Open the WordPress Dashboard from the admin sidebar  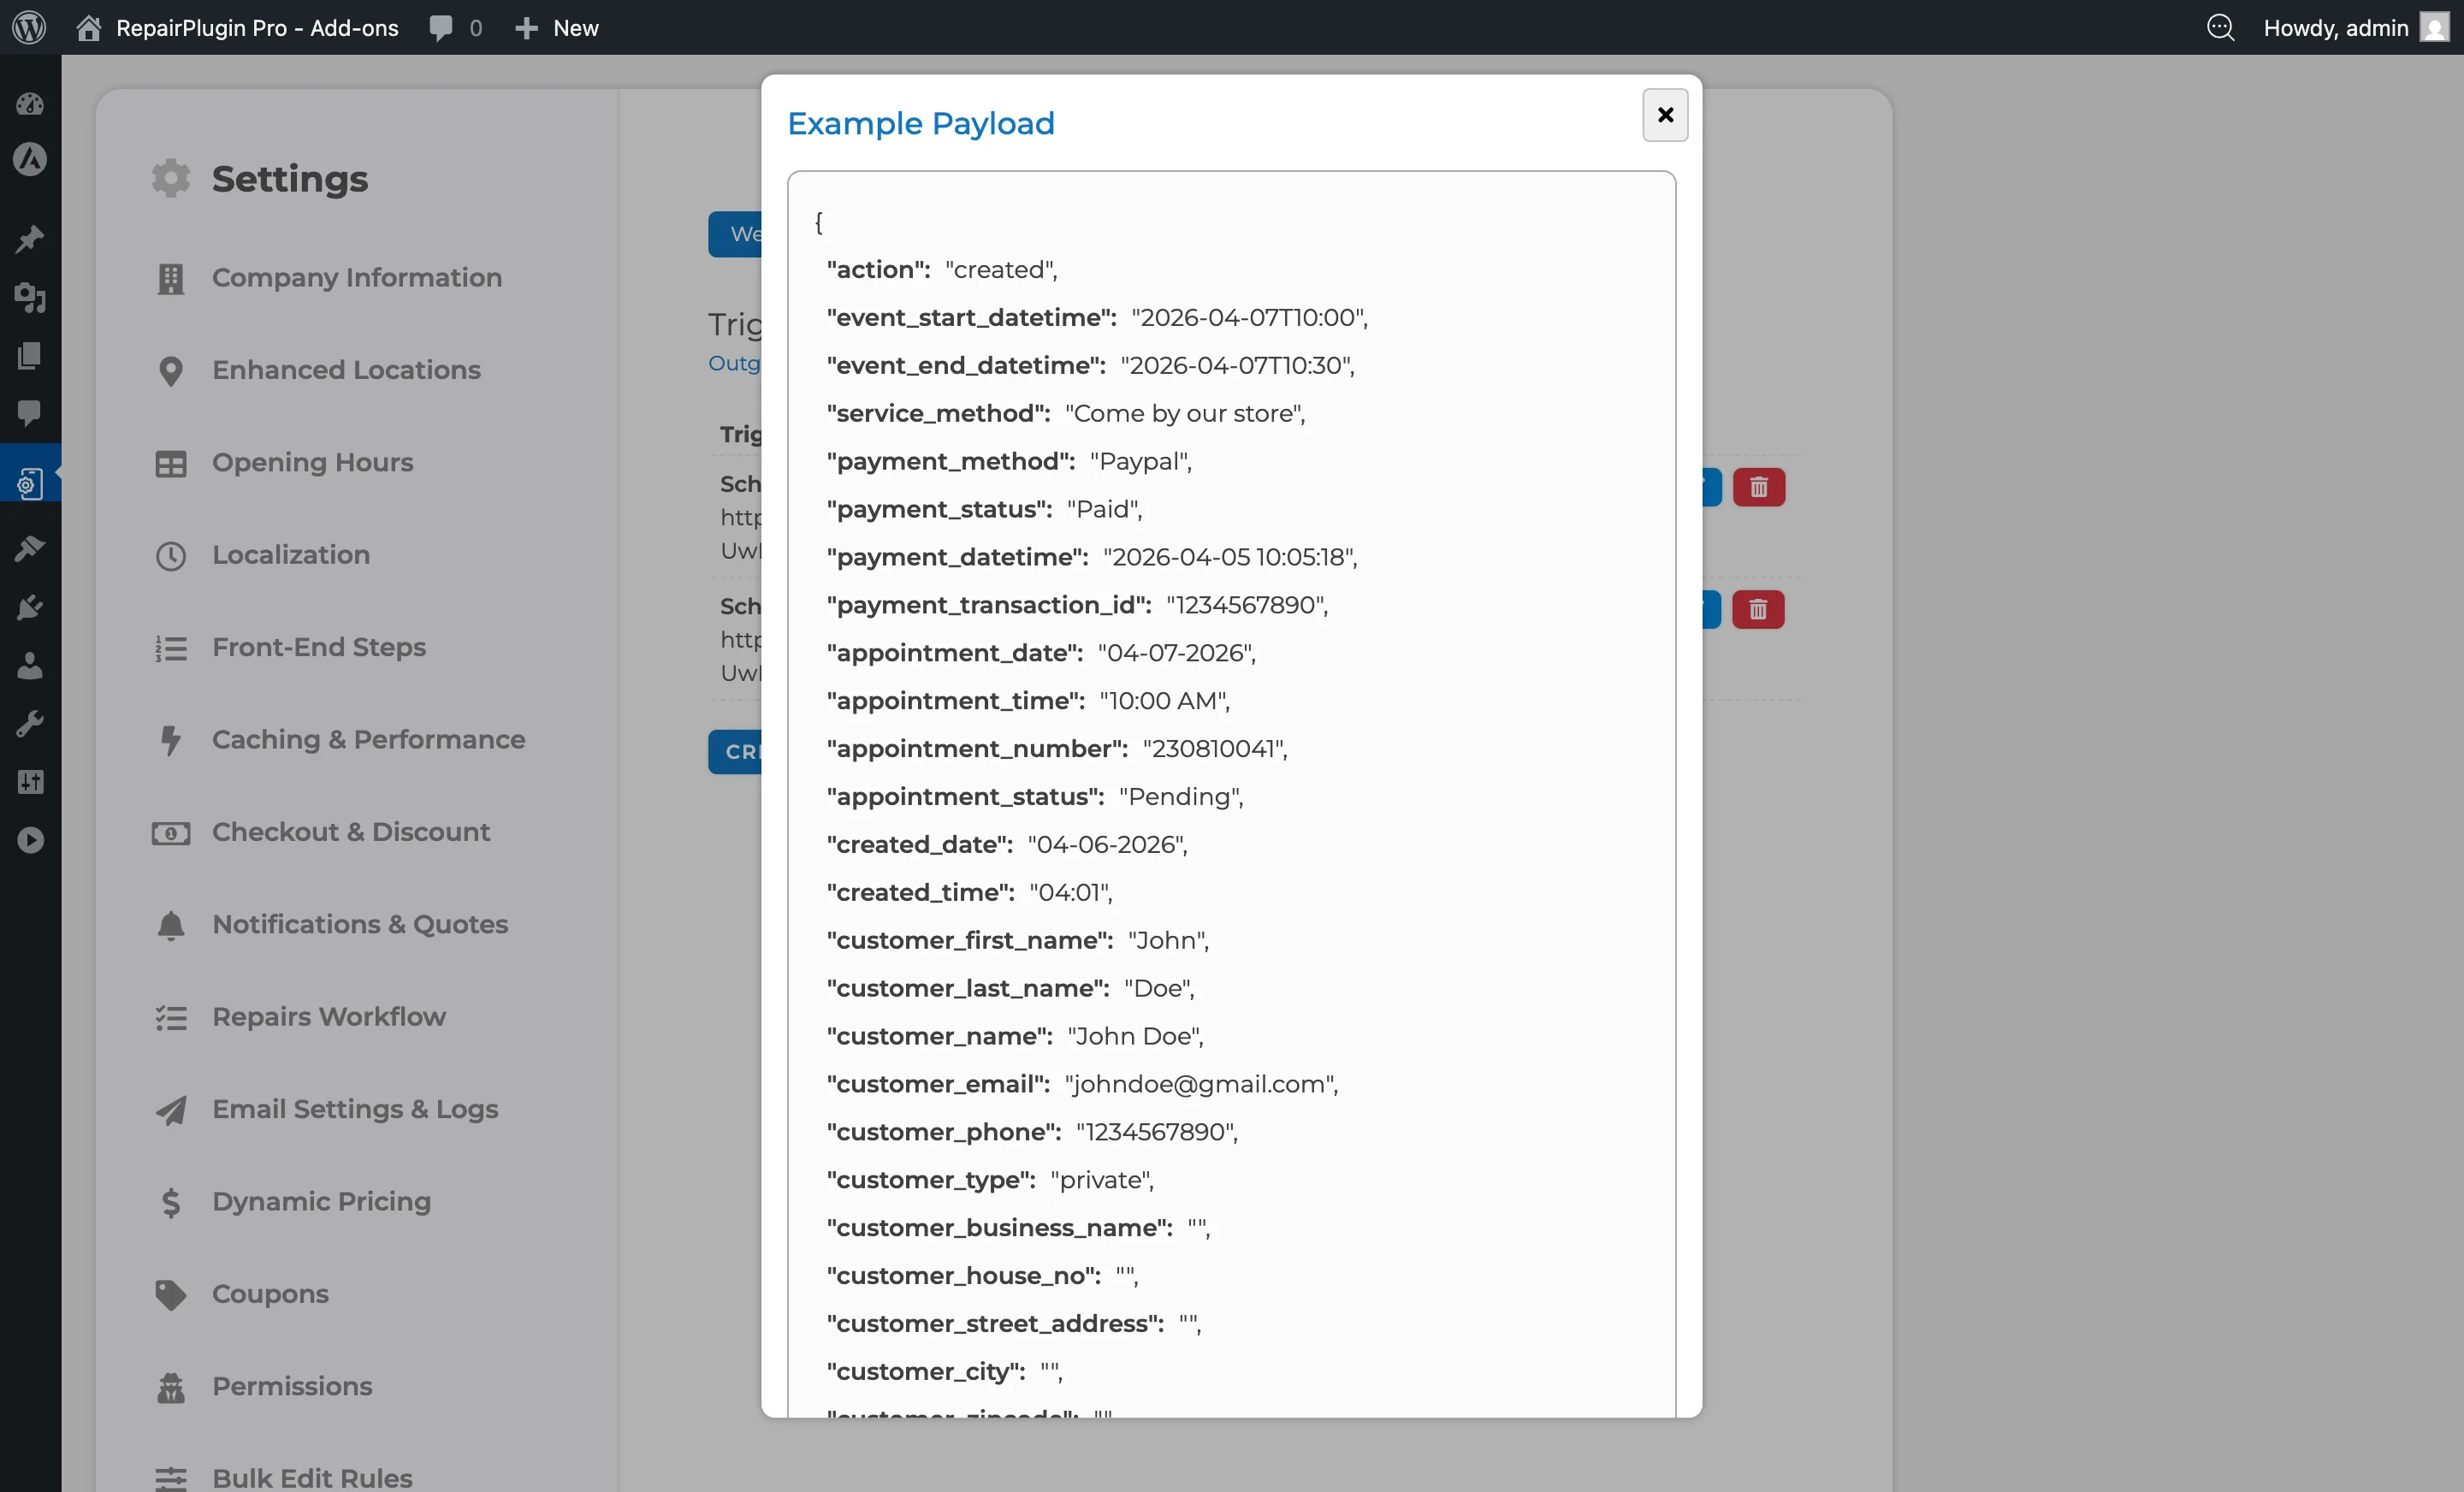click(30, 103)
